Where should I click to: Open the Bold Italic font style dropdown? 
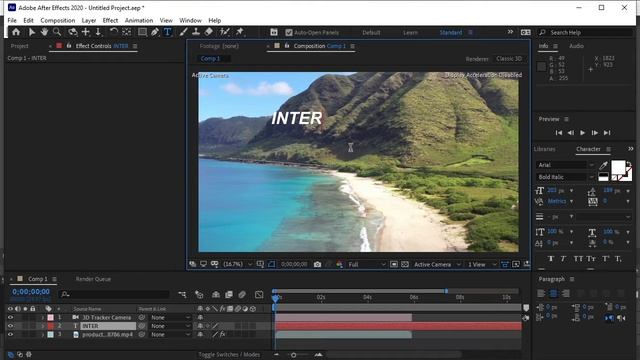click(x=565, y=177)
